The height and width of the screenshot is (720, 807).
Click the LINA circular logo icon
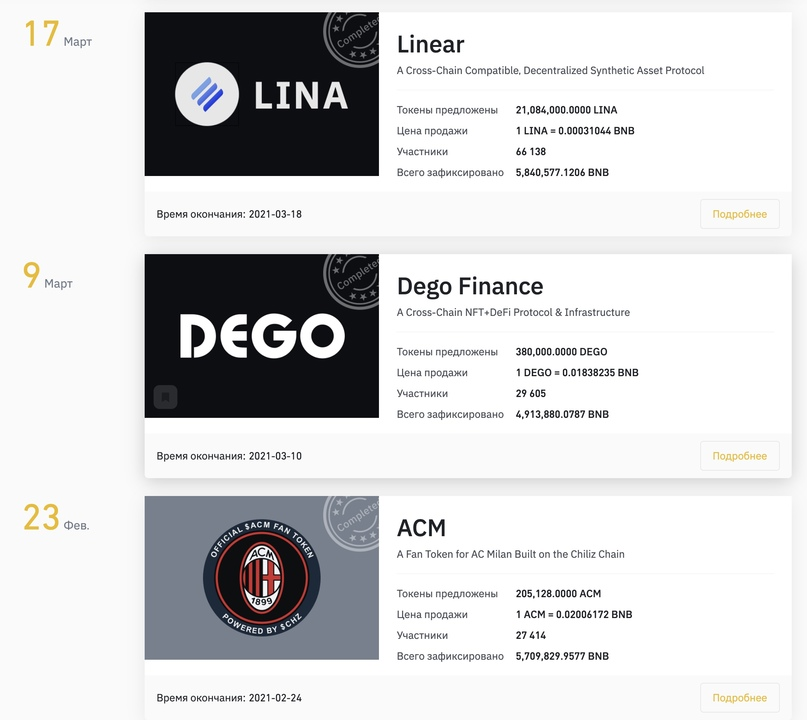pyautogui.click(x=207, y=94)
